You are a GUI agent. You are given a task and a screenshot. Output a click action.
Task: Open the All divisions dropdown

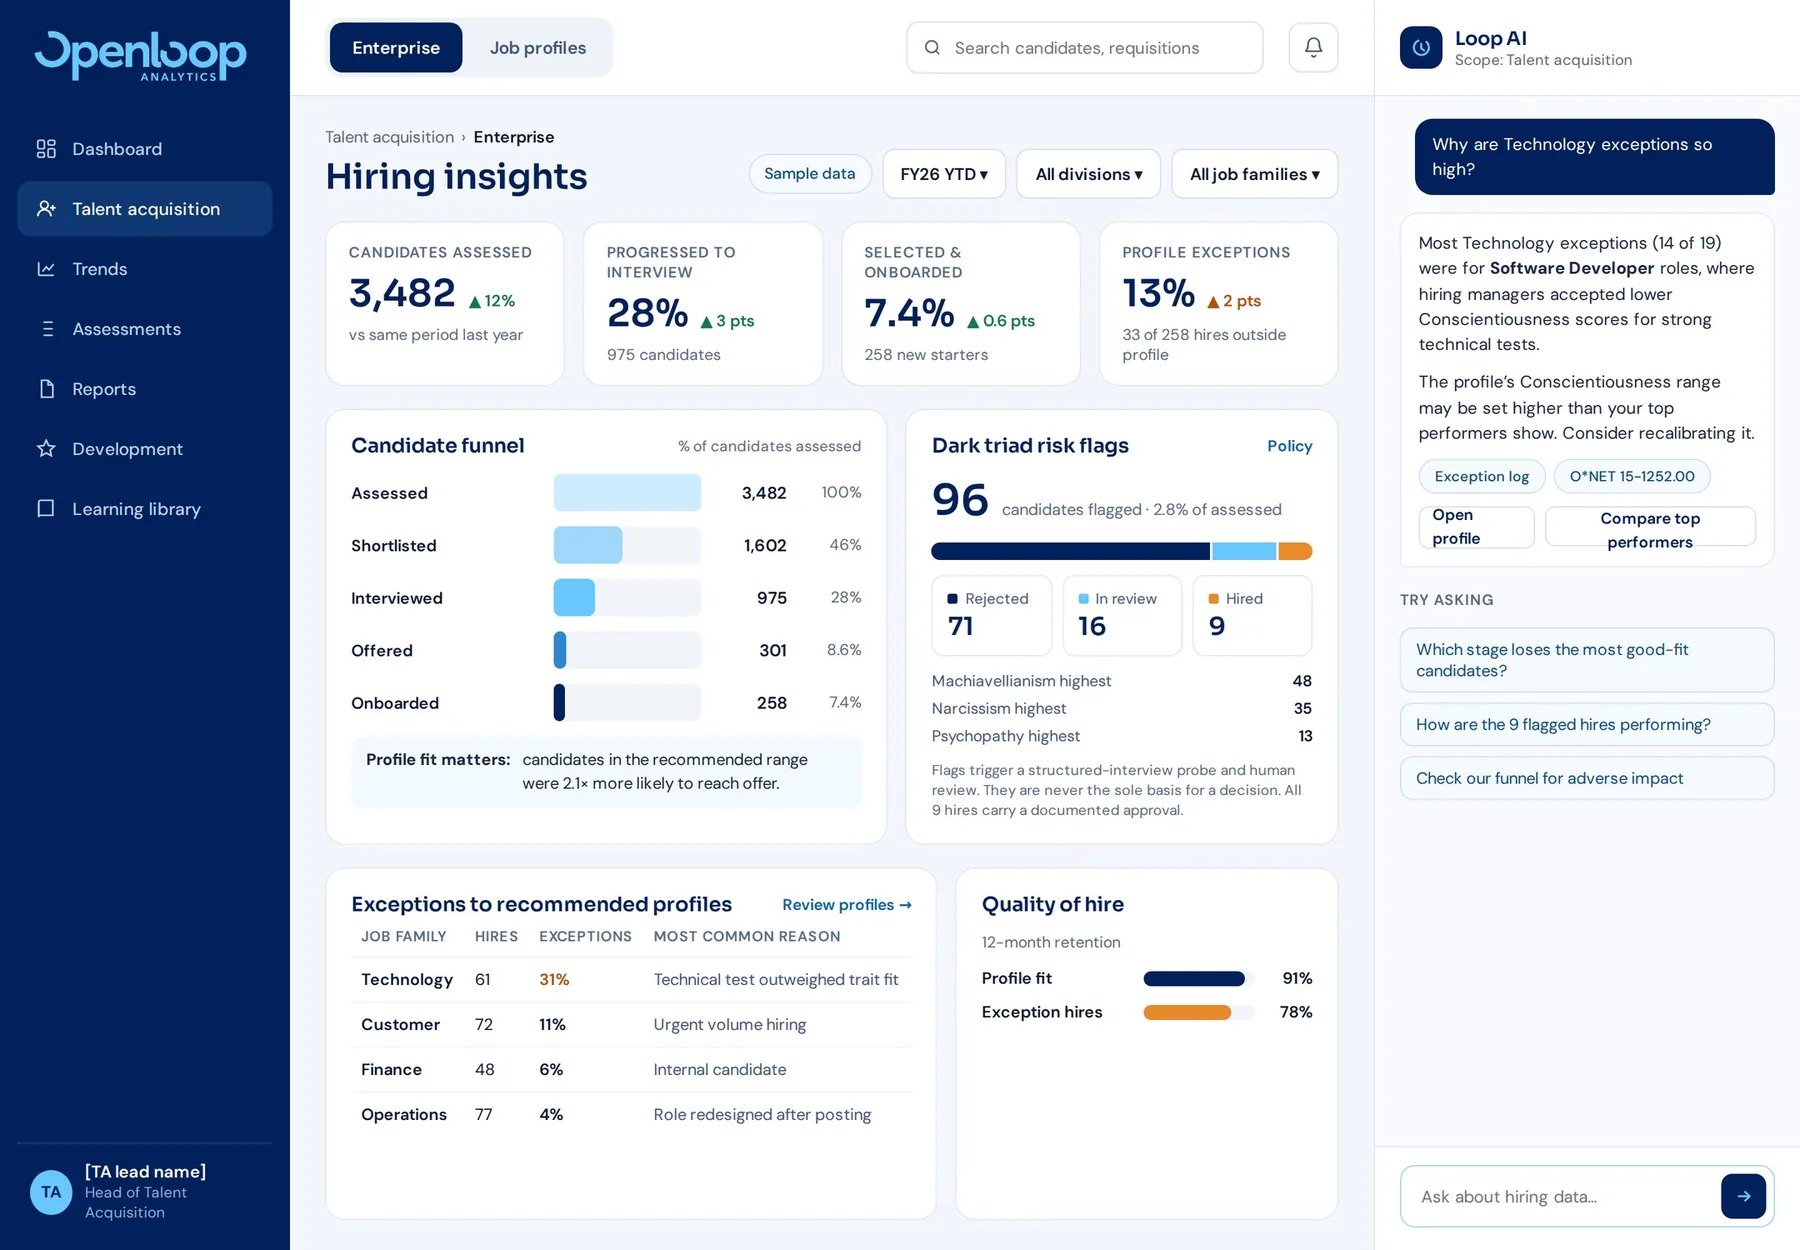pyautogui.click(x=1089, y=174)
